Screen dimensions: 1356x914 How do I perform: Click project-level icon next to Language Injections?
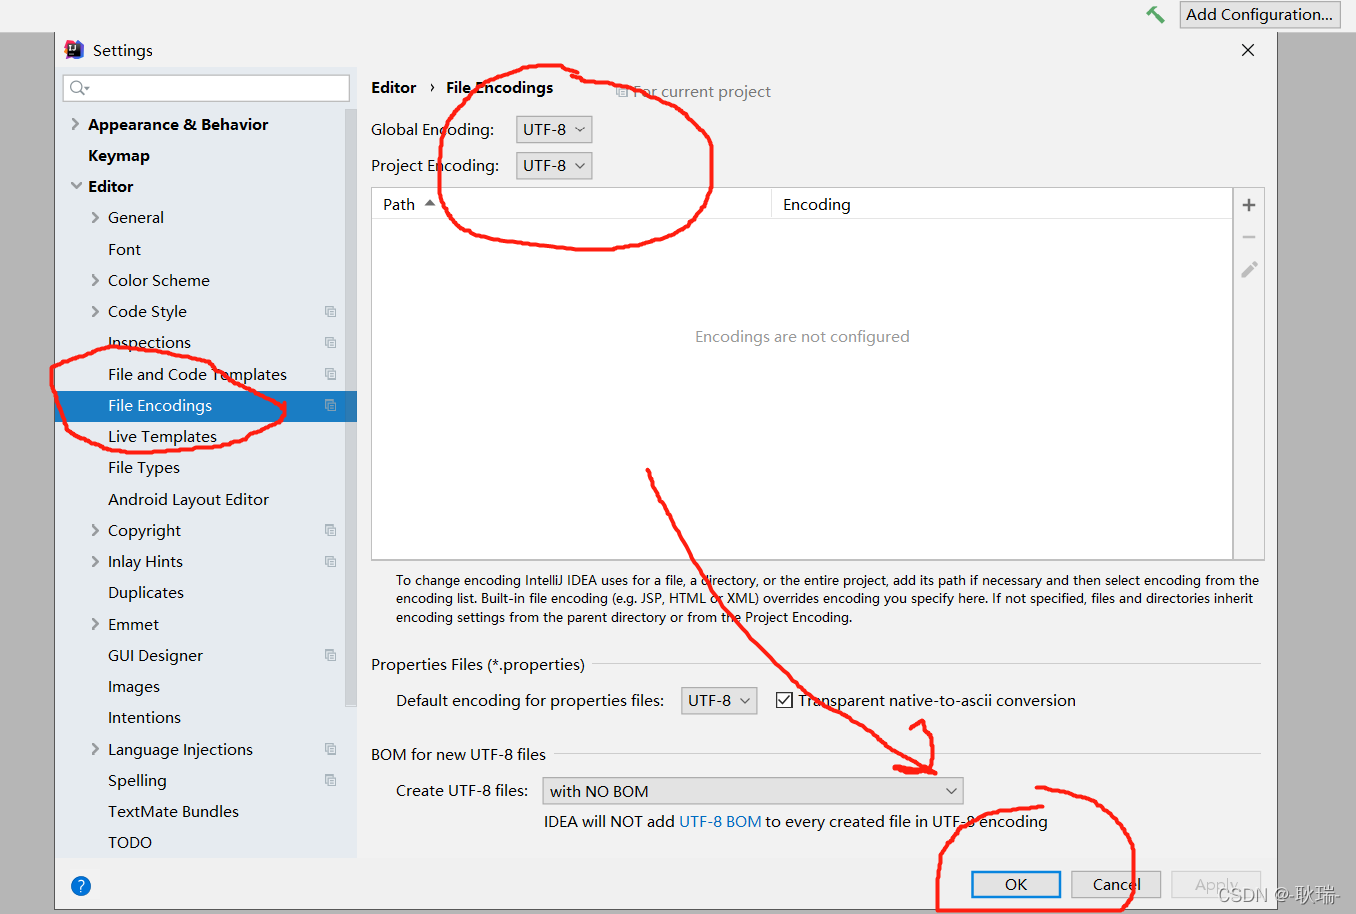click(x=330, y=749)
